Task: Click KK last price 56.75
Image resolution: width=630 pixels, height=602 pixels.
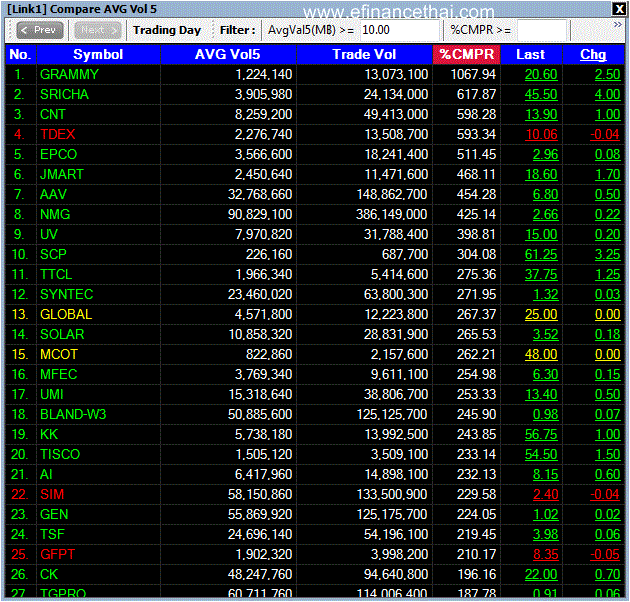Action: (x=541, y=434)
